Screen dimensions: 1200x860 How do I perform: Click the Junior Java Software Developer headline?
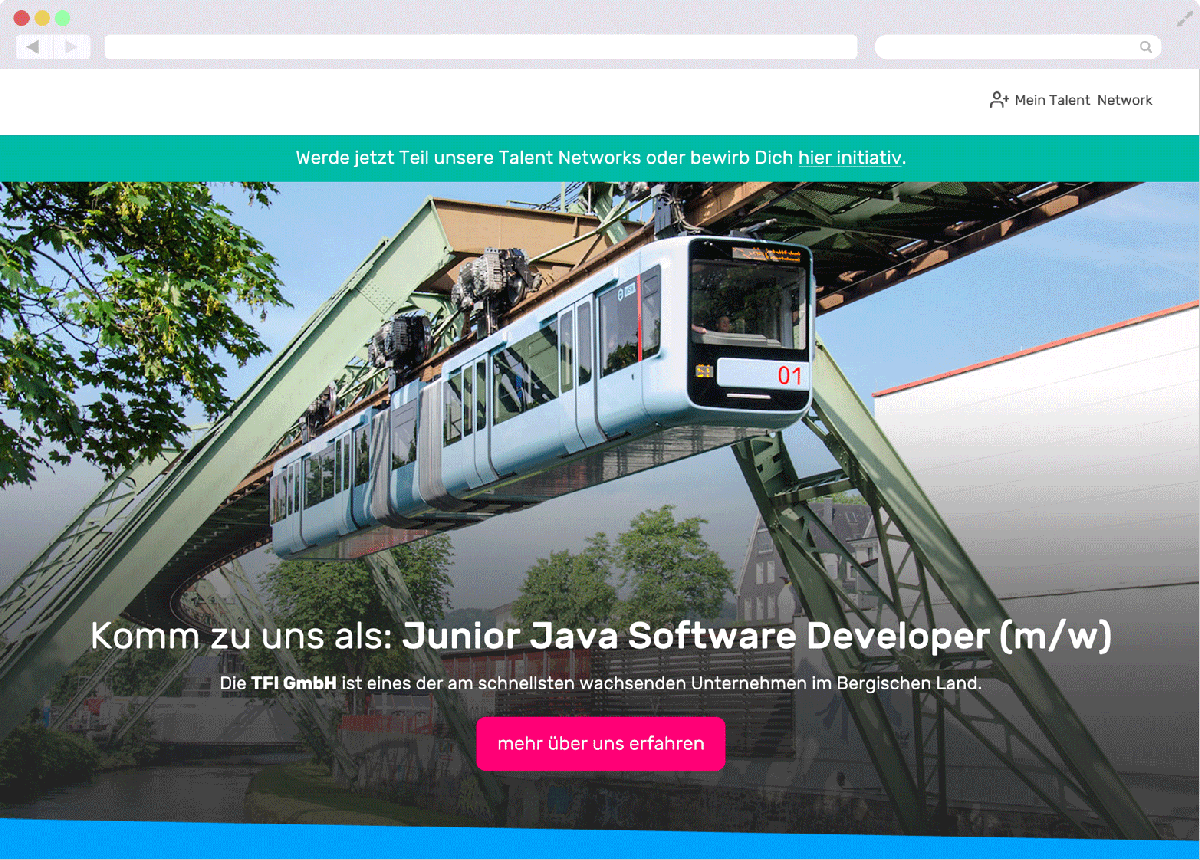pos(756,636)
